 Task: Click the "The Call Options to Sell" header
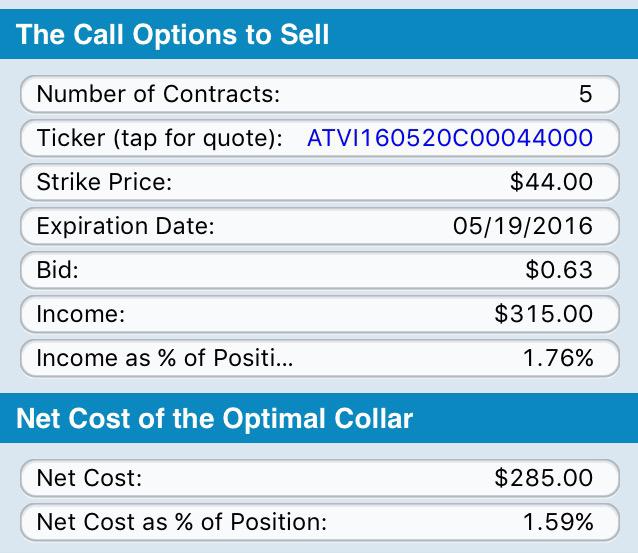point(174,35)
